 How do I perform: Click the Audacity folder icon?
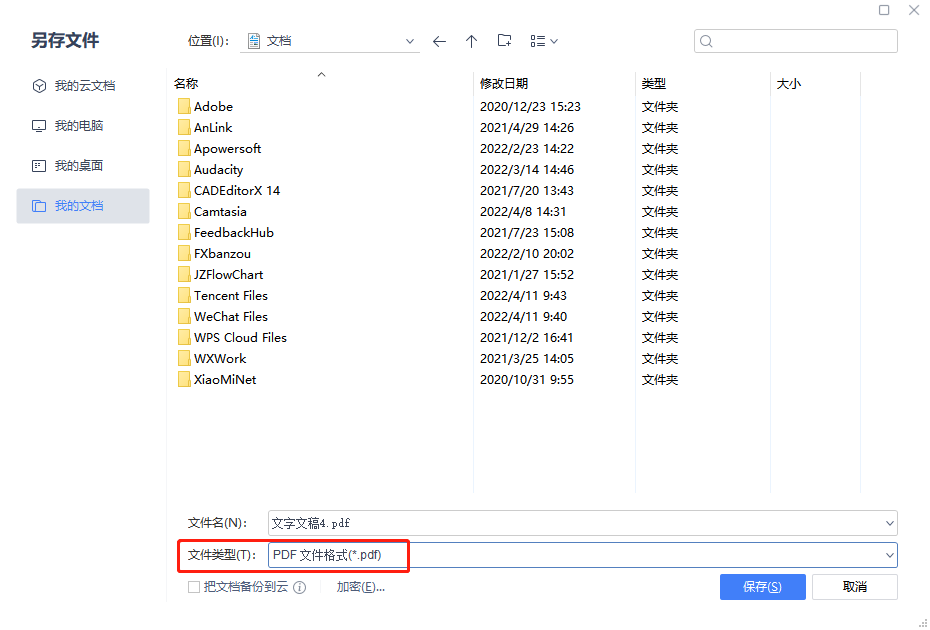(x=184, y=170)
